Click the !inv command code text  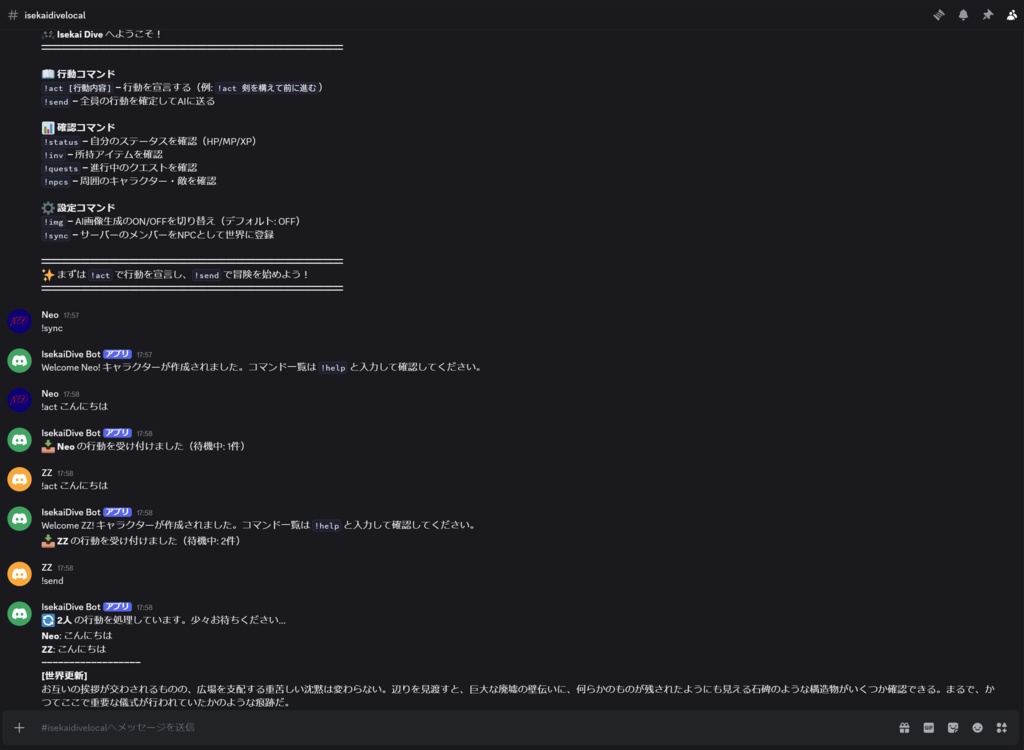click(54, 155)
